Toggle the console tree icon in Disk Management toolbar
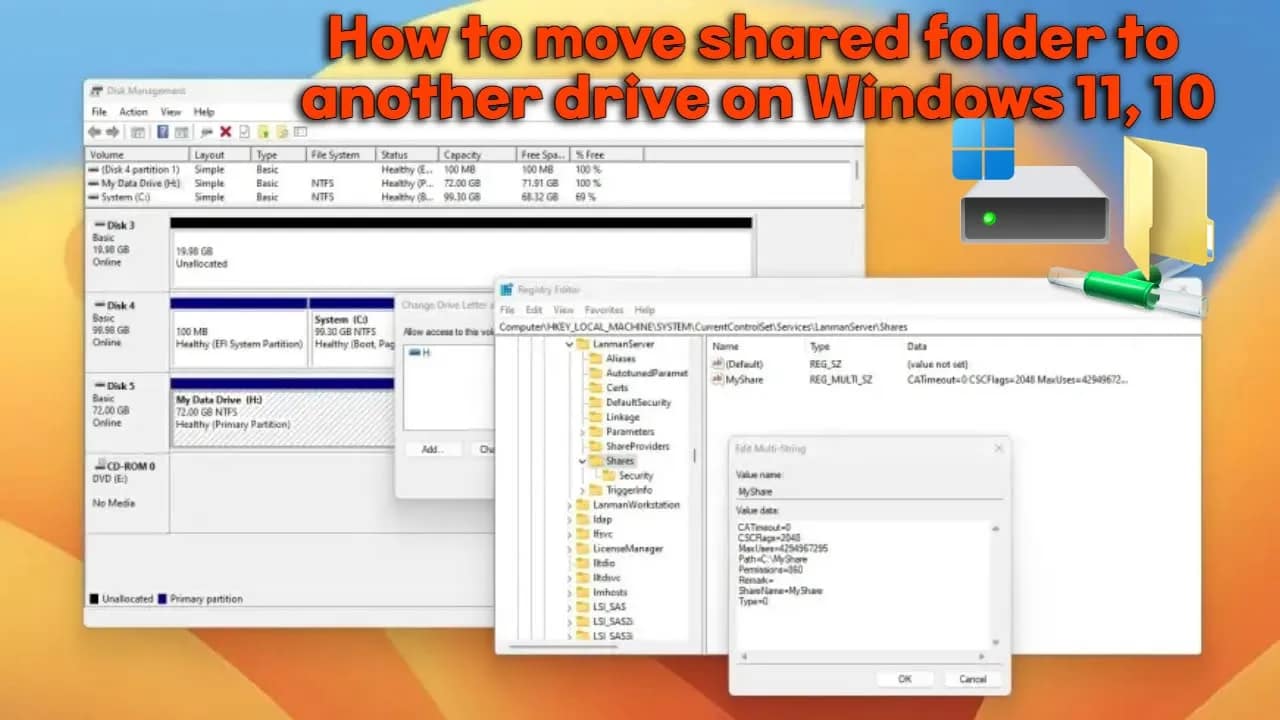The width and height of the screenshot is (1280, 720). tap(138, 129)
